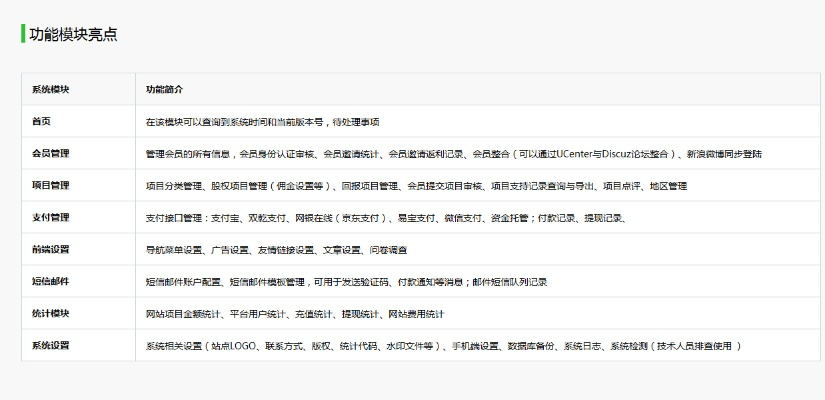The image size is (825, 400).
Task: Click the green bar beside 功能模块亮点
Action: (x=23, y=33)
